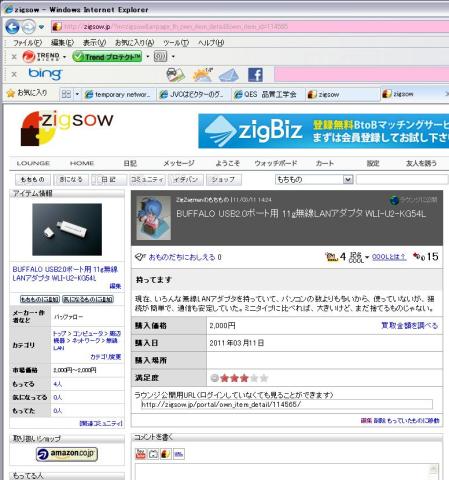The height and width of the screenshot is (480, 449).
Task: Click the 気になるものに追加 button
Action: tap(88, 299)
